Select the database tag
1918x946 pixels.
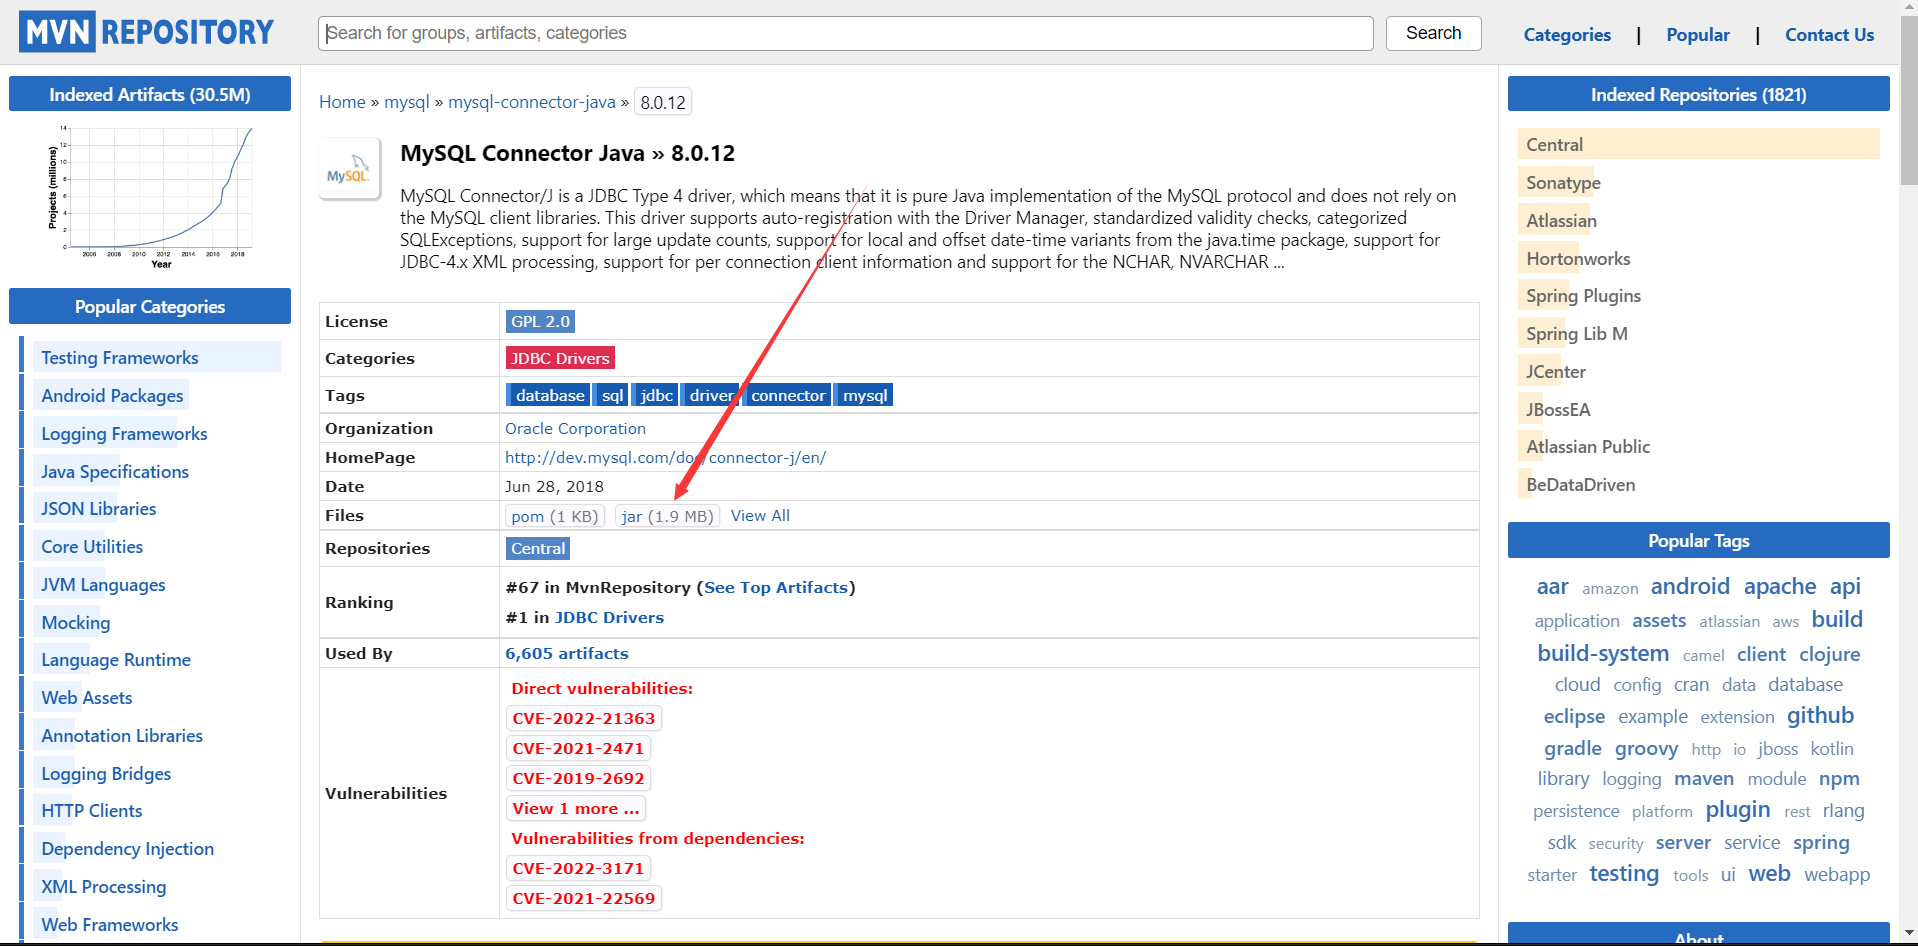point(549,395)
